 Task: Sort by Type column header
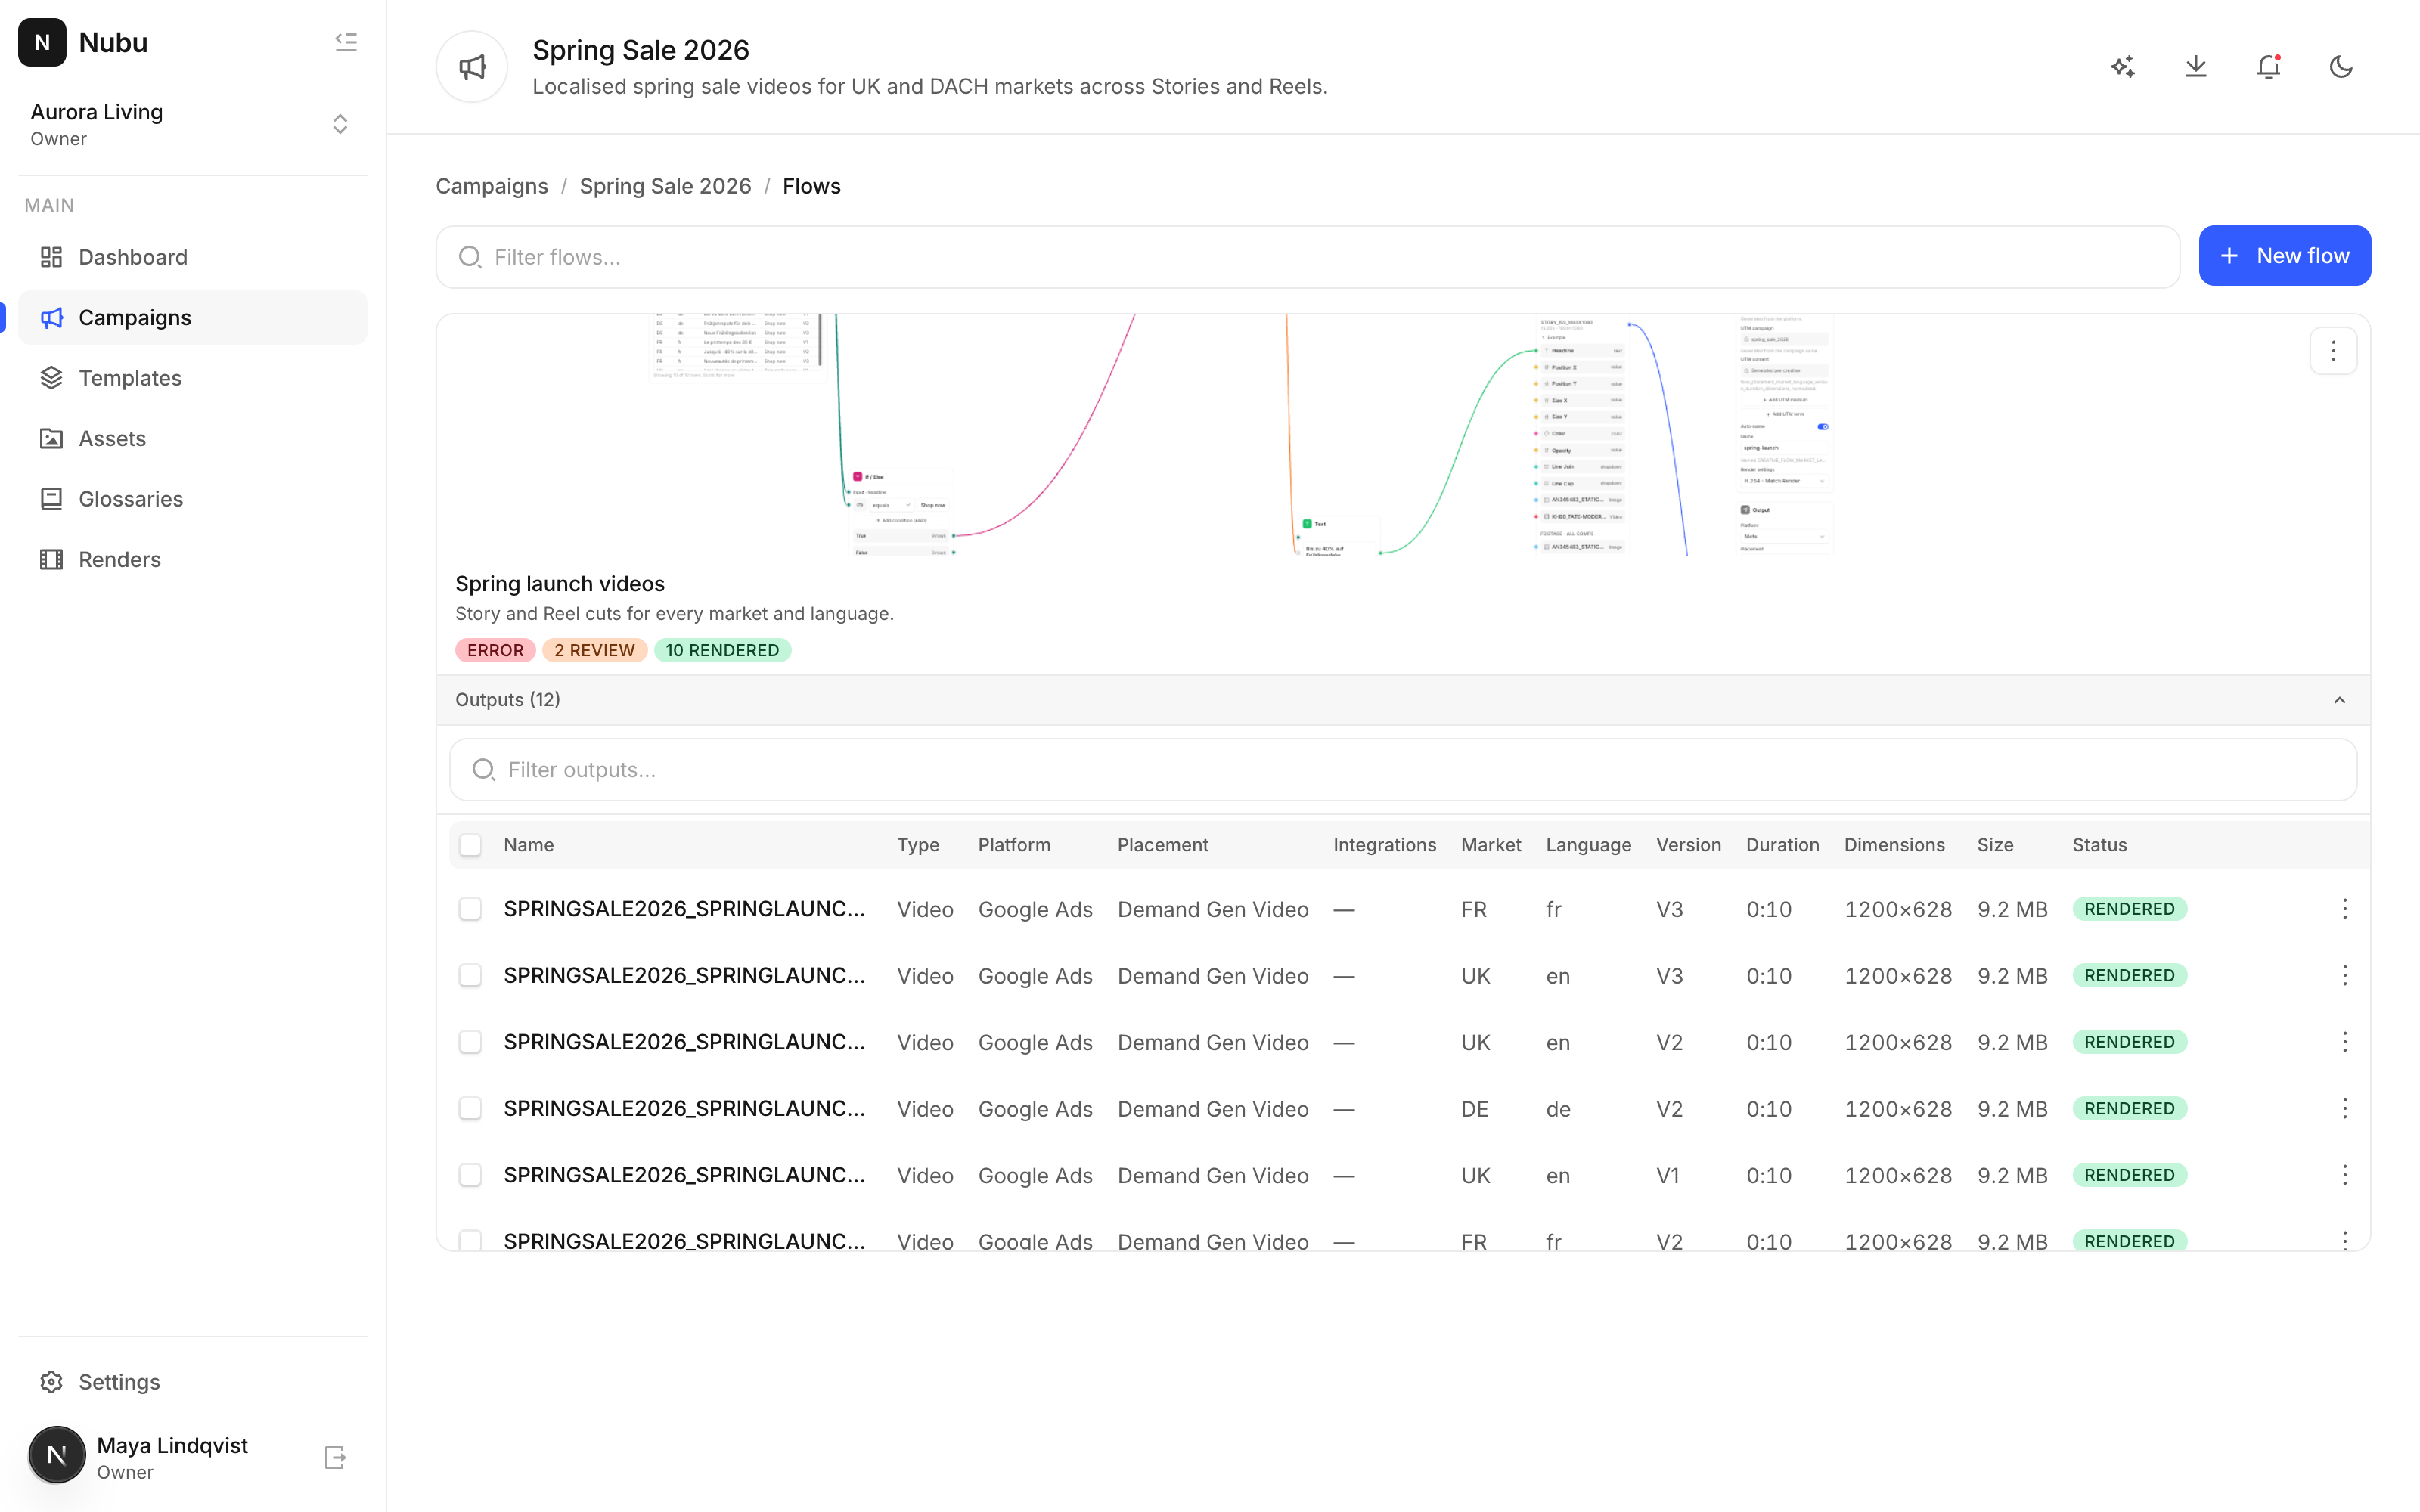[917, 845]
